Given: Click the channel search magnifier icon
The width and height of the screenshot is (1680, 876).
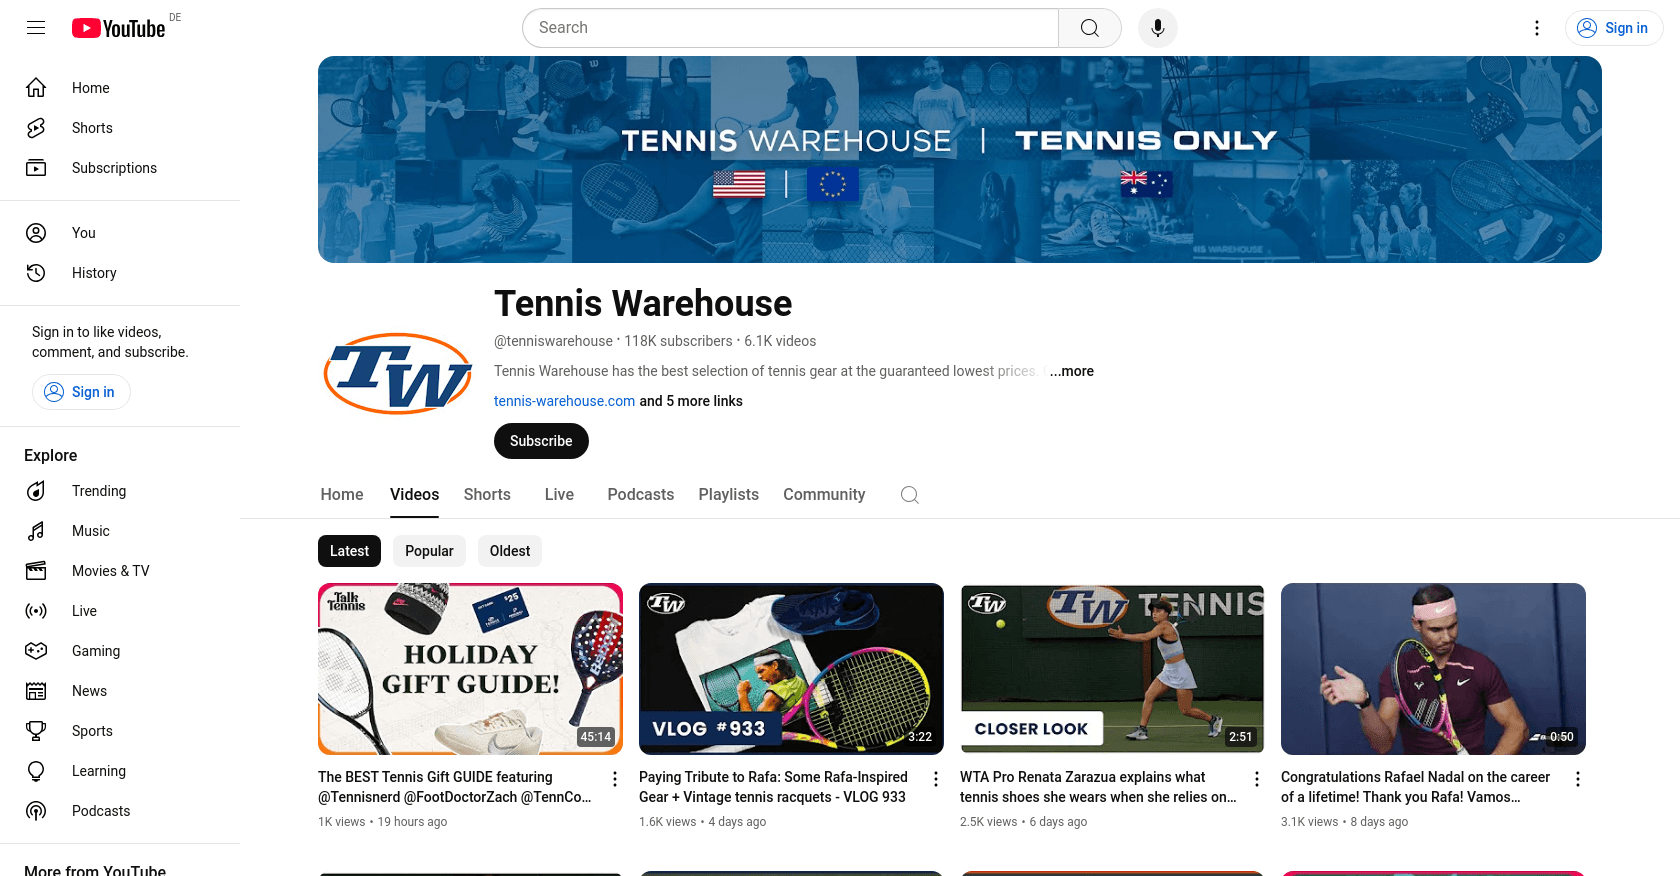Looking at the screenshot, I should tap(910, 495).
